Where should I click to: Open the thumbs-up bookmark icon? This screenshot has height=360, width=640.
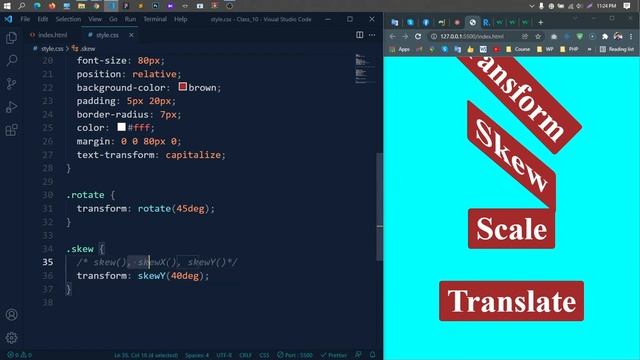470,49
